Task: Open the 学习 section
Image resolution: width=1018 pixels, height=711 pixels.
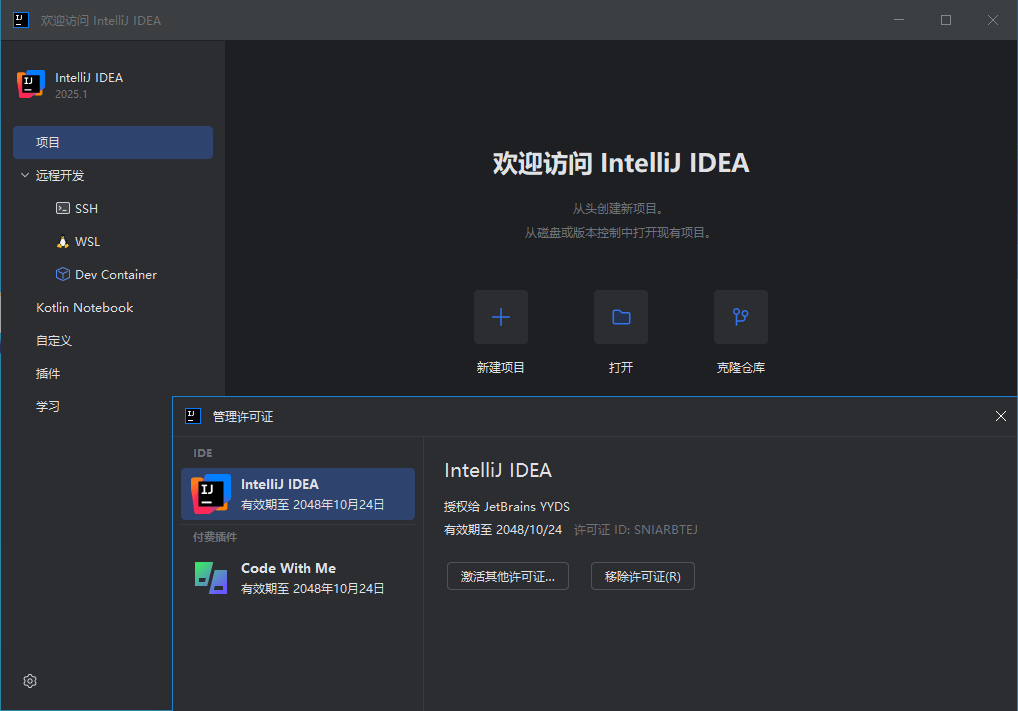Action: point(48,406)
